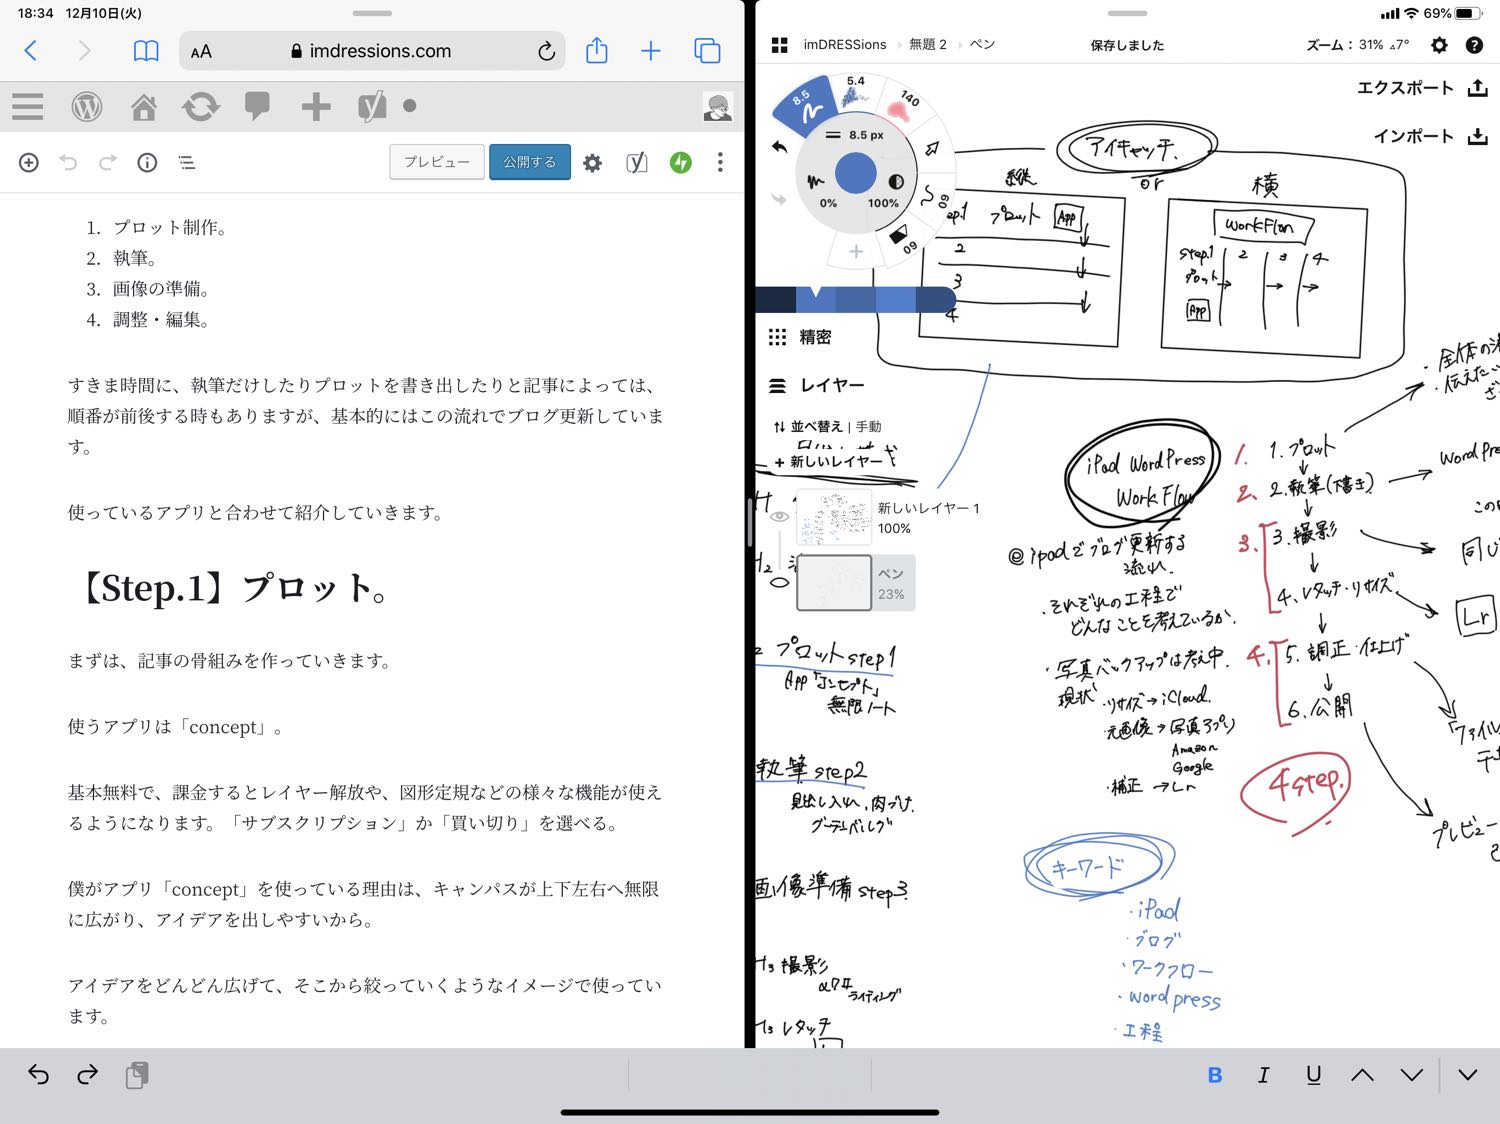Pick the darkest navy swatch in palette

(x=775, y=299)
